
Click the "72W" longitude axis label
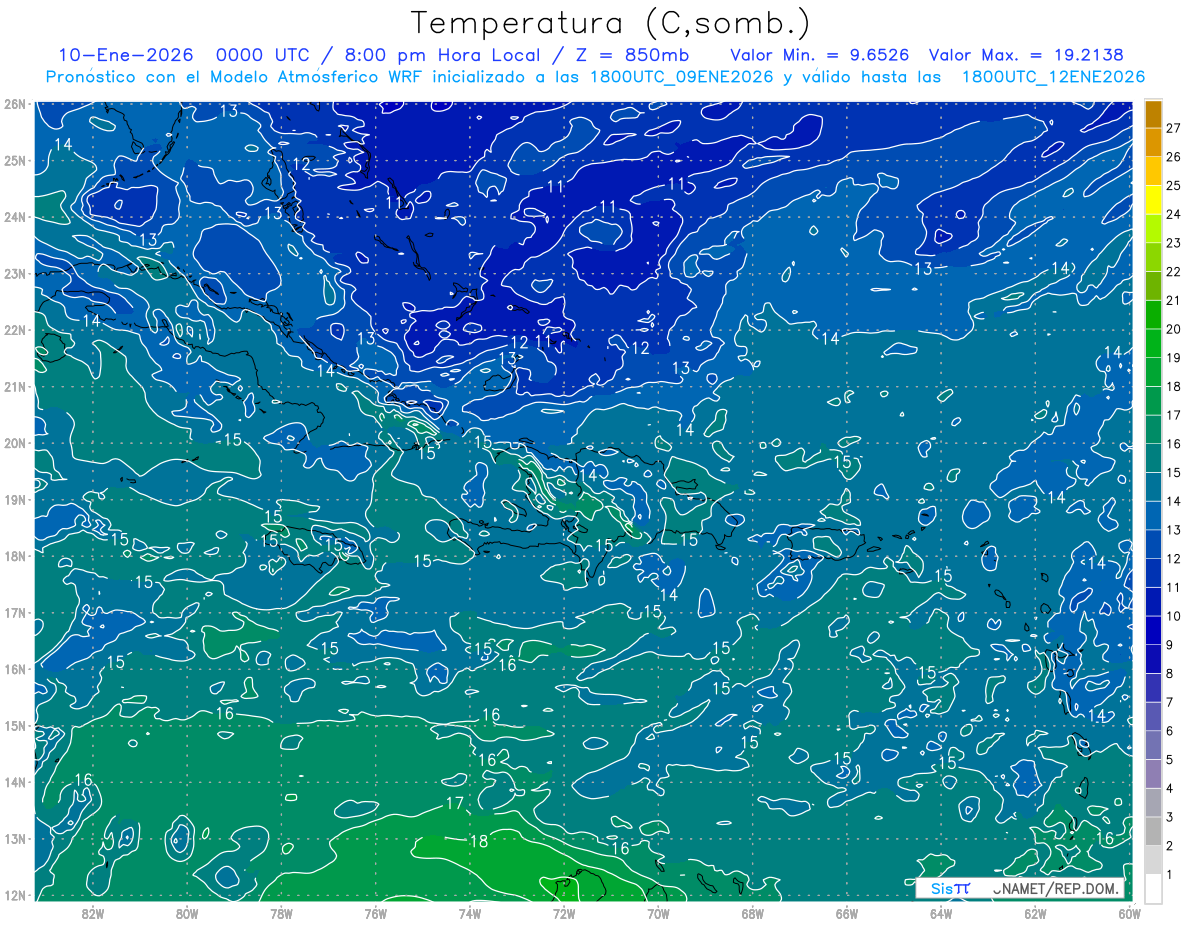[564, 913]
